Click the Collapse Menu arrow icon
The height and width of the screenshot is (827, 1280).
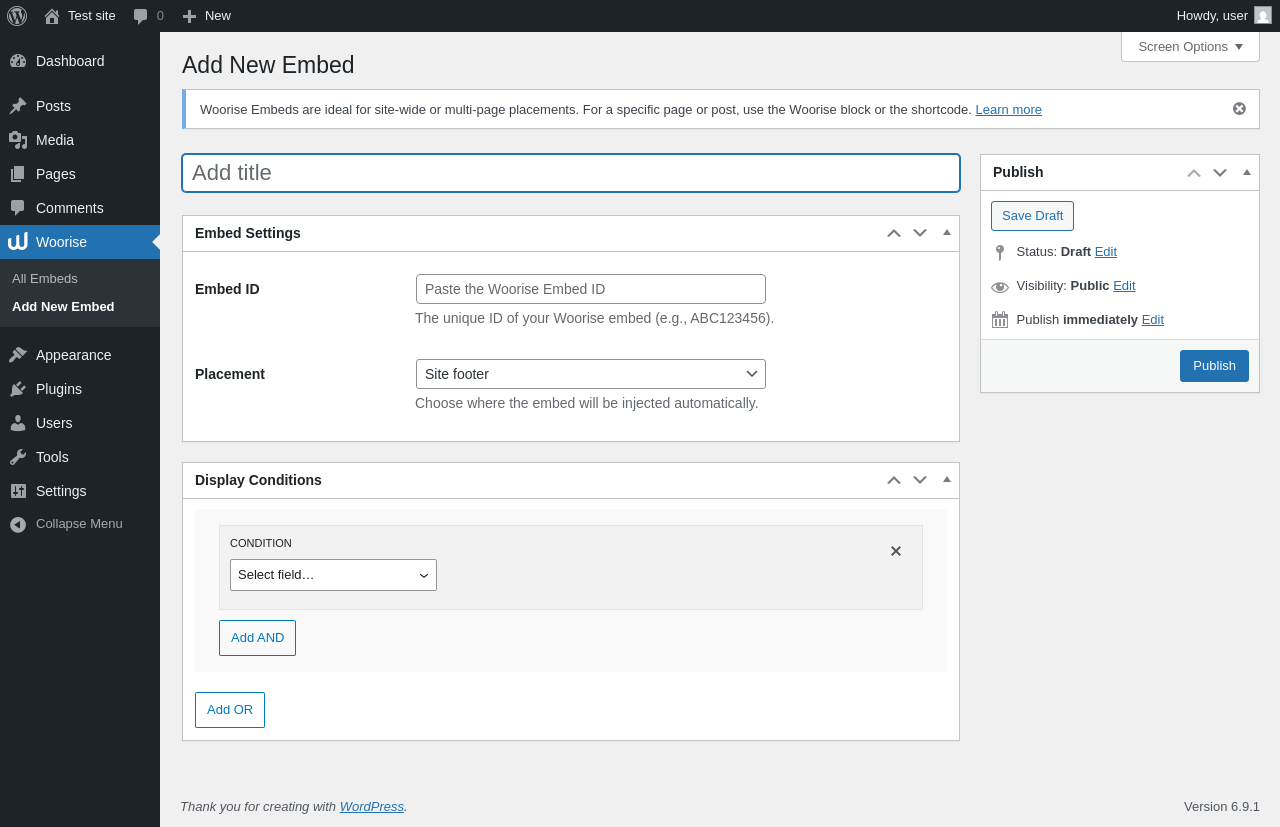[18, 524]
